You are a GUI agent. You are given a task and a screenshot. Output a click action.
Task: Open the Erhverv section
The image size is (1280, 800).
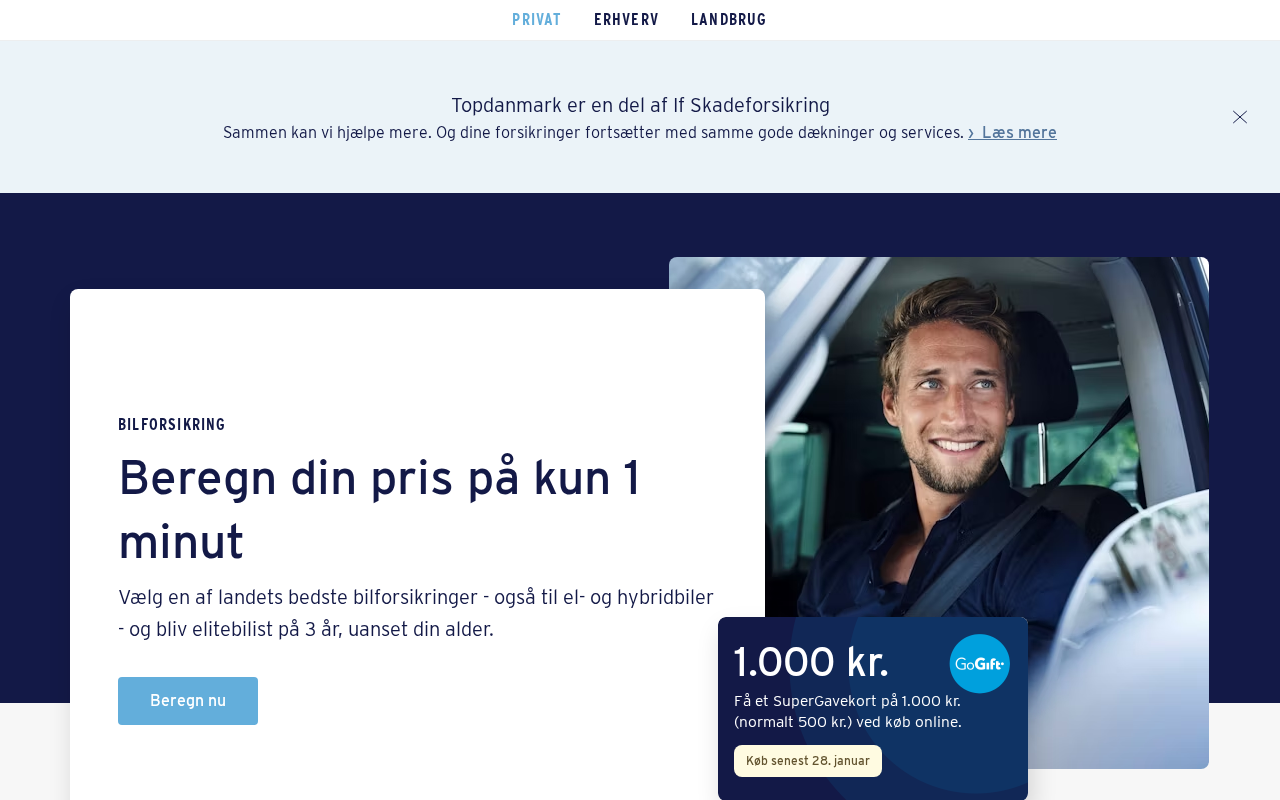pyautogui.click(x=626, y=20)
